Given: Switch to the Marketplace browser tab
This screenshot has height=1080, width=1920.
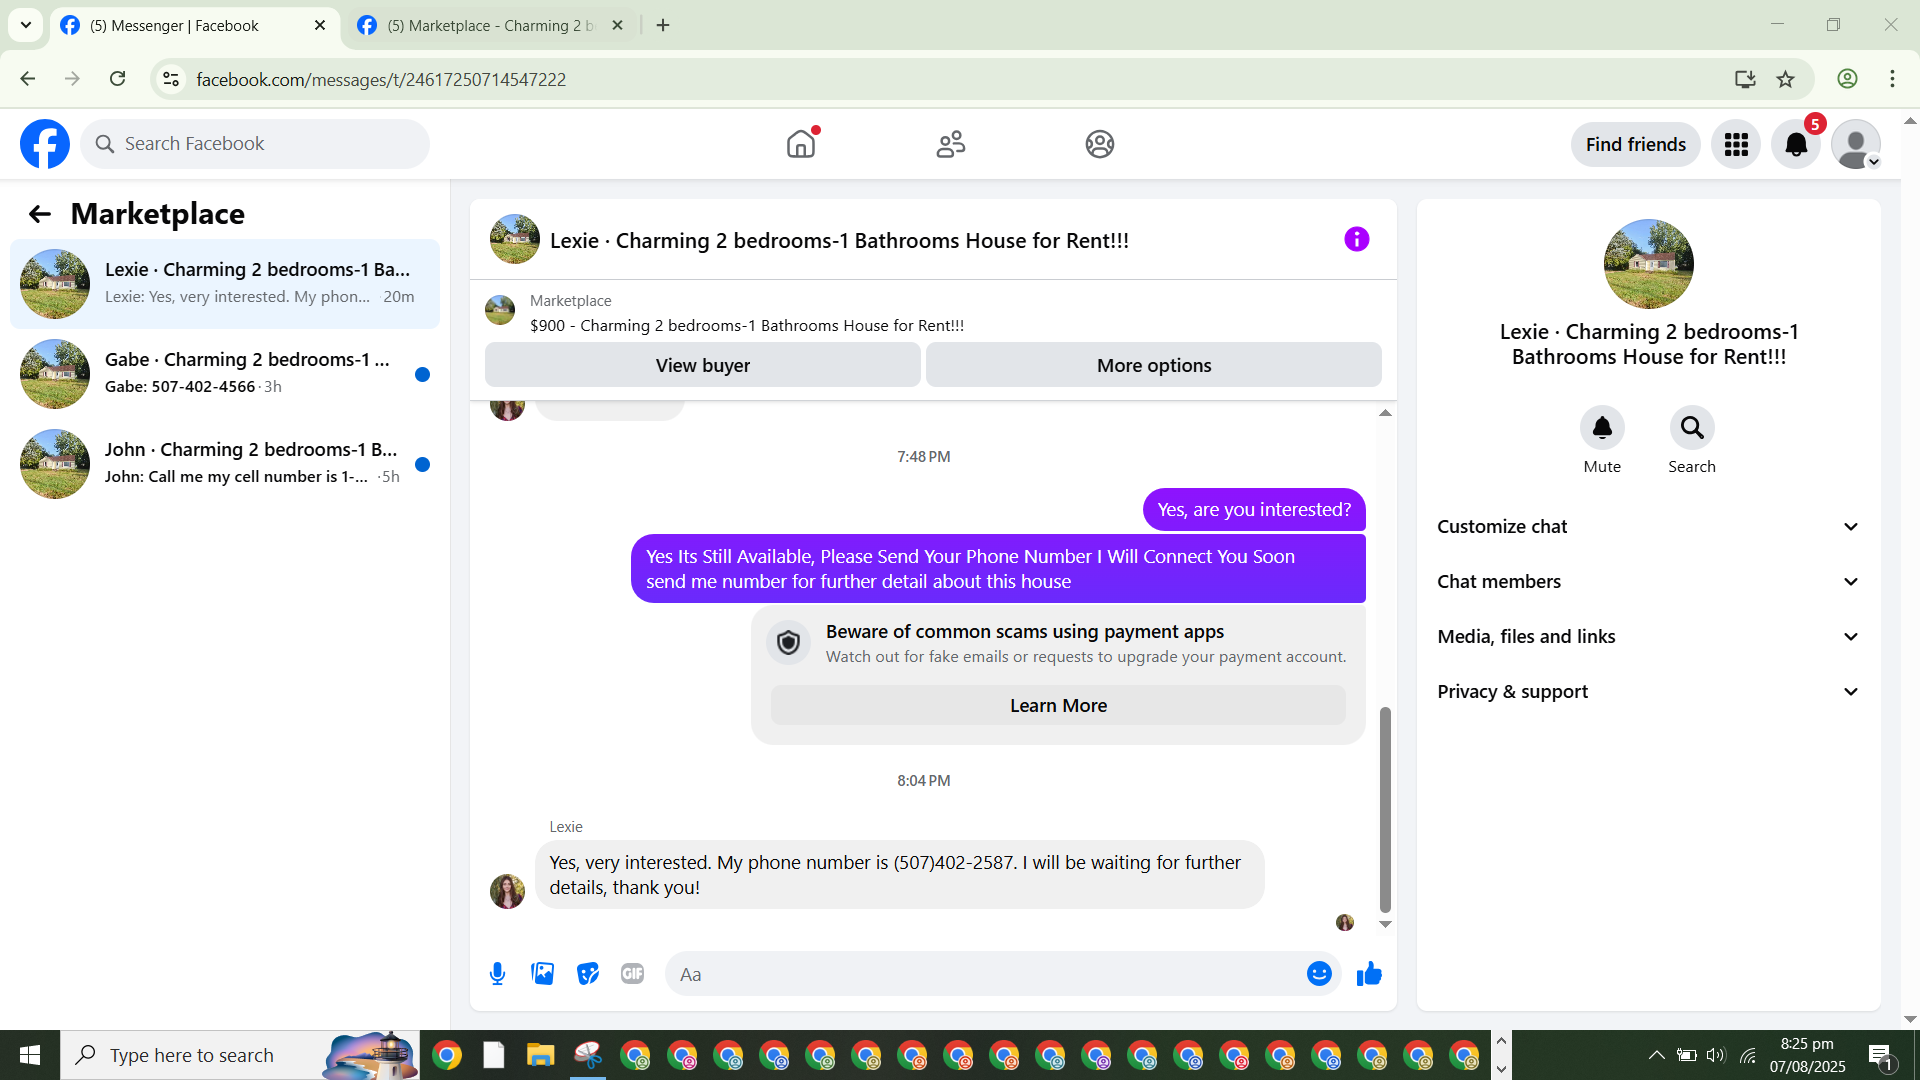Looking at the screenshot, I should 490,26.
